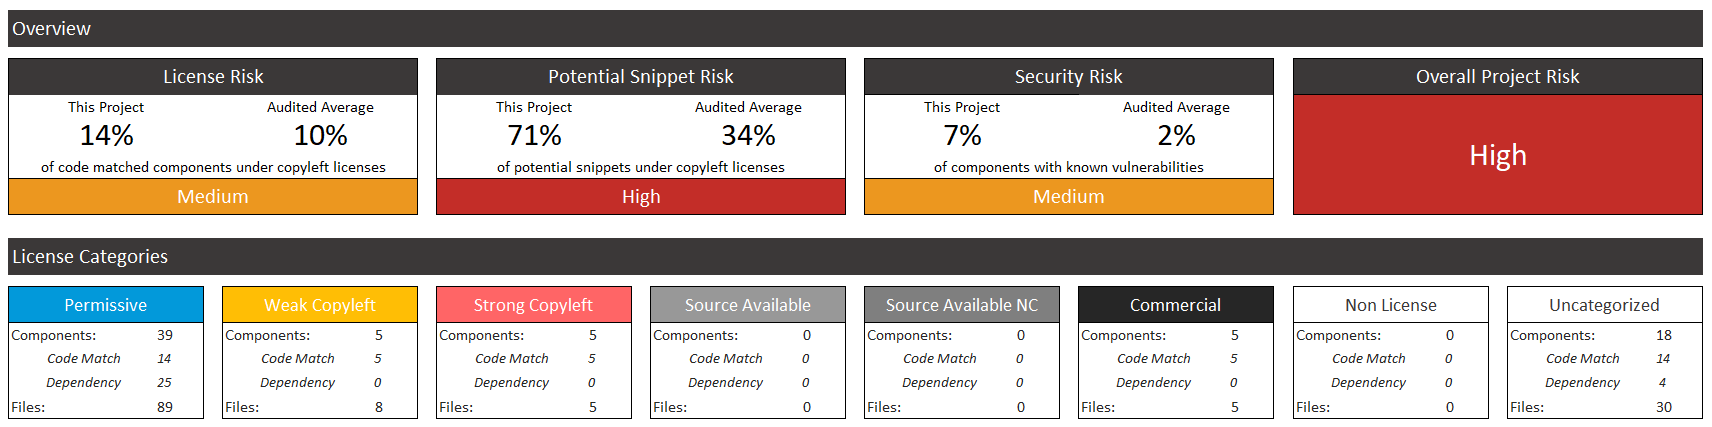Select the License Risk panel title
The image size is (1712, 427).
pos(213,77)
